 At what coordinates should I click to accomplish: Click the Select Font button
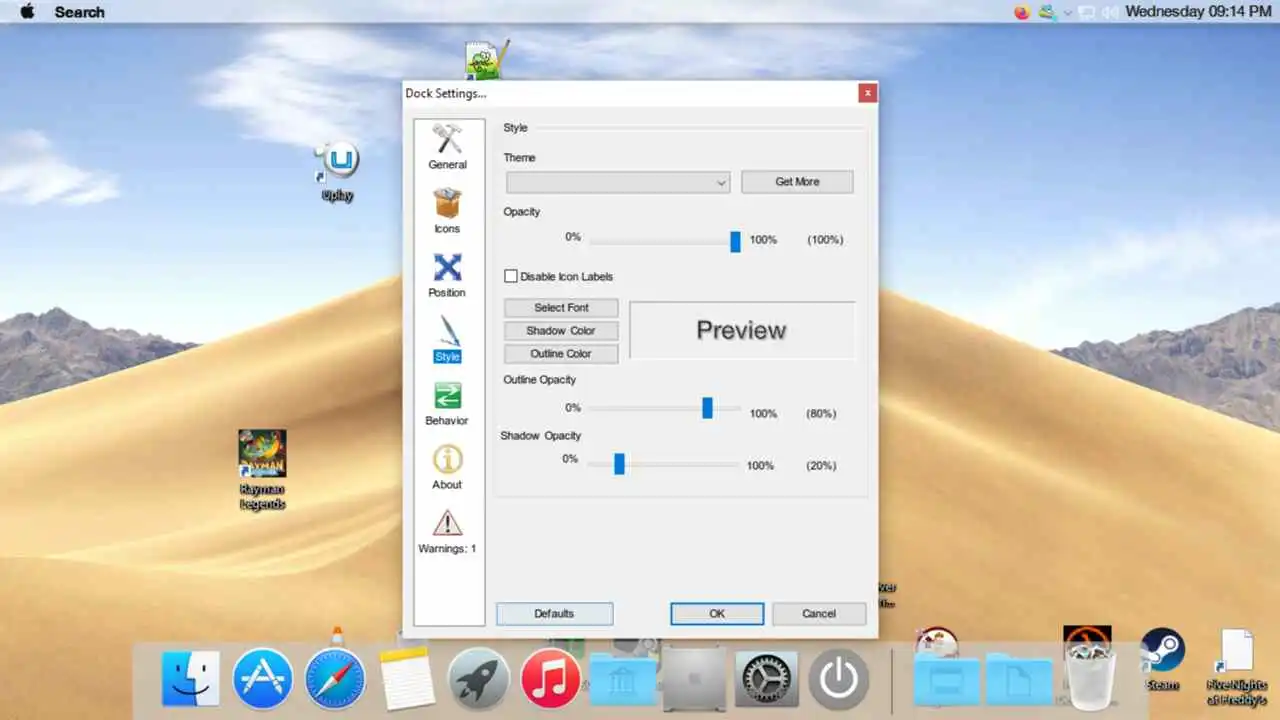561,308
